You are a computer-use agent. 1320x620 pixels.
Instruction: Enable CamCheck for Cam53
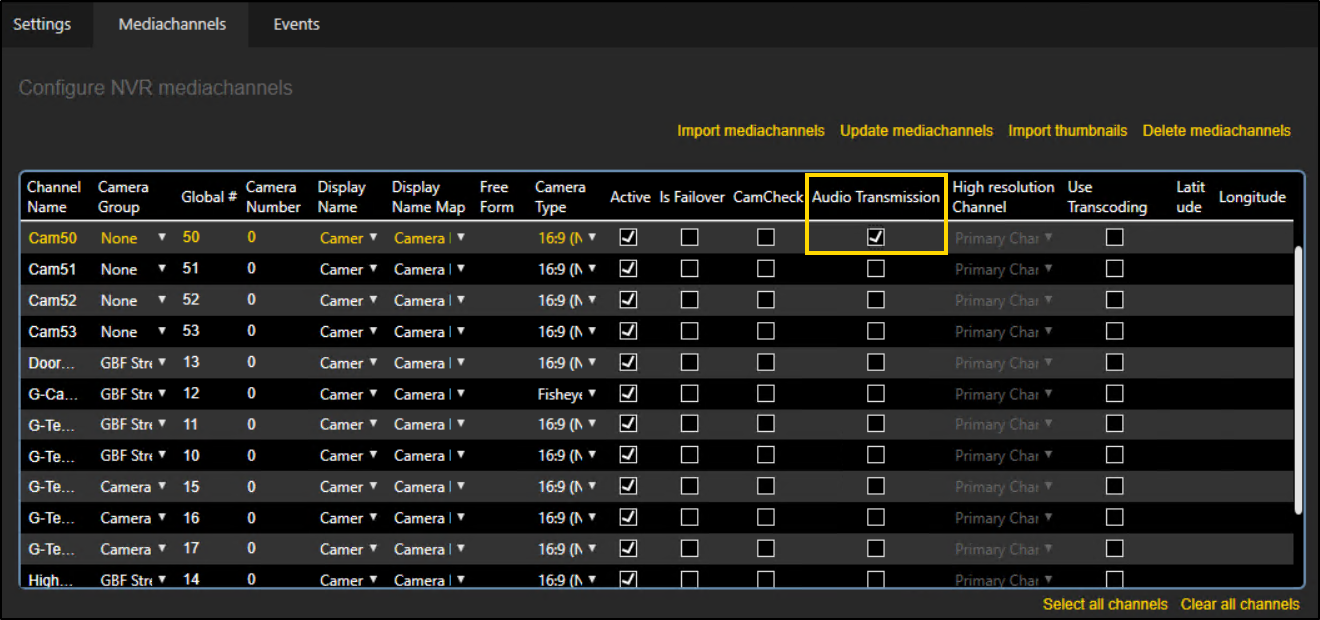765,331
